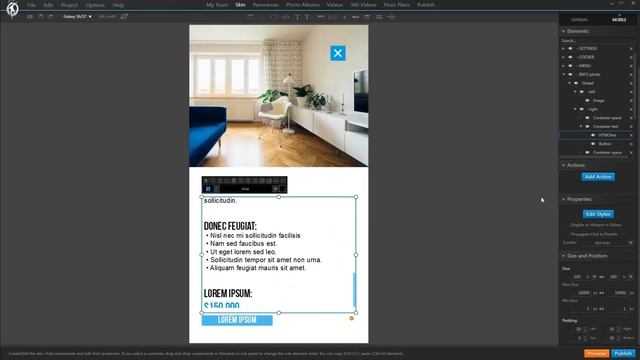Click the width size input field
This screenshot has height=360, width=640.
click(x=577, y=277)
